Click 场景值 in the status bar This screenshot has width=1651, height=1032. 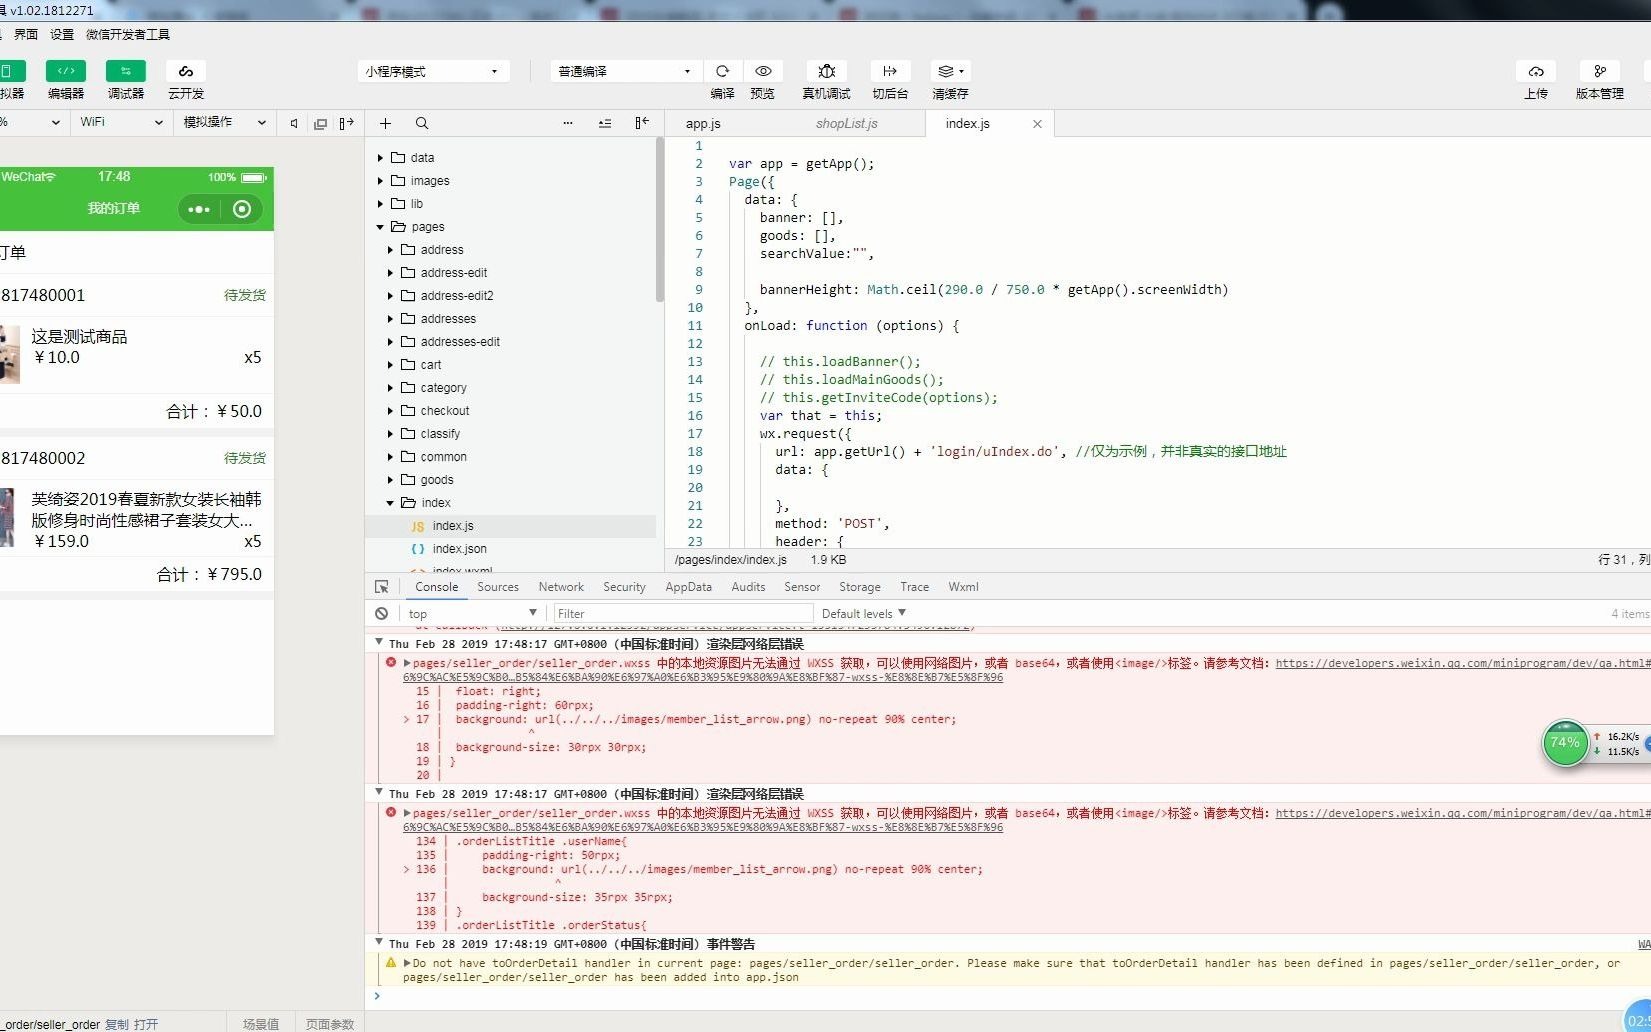(261, 1024)
